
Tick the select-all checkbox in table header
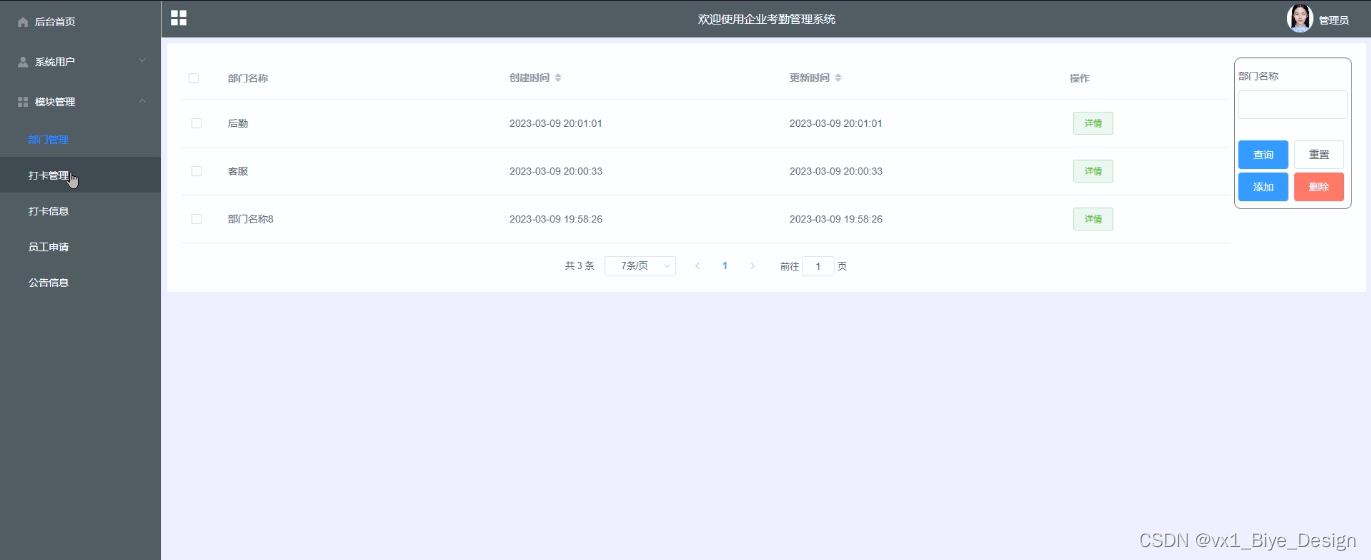click(x=194, y=78)
